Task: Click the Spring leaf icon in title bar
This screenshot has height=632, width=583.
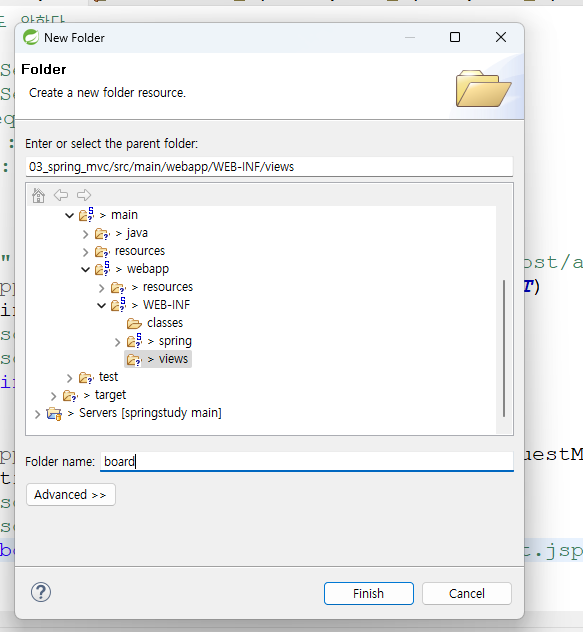Action: pos(31,37)
